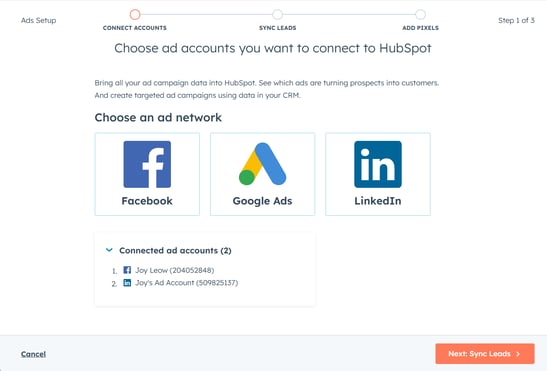
Task: Select the Sync Leads step circle
Action: (x=277, y=14)
